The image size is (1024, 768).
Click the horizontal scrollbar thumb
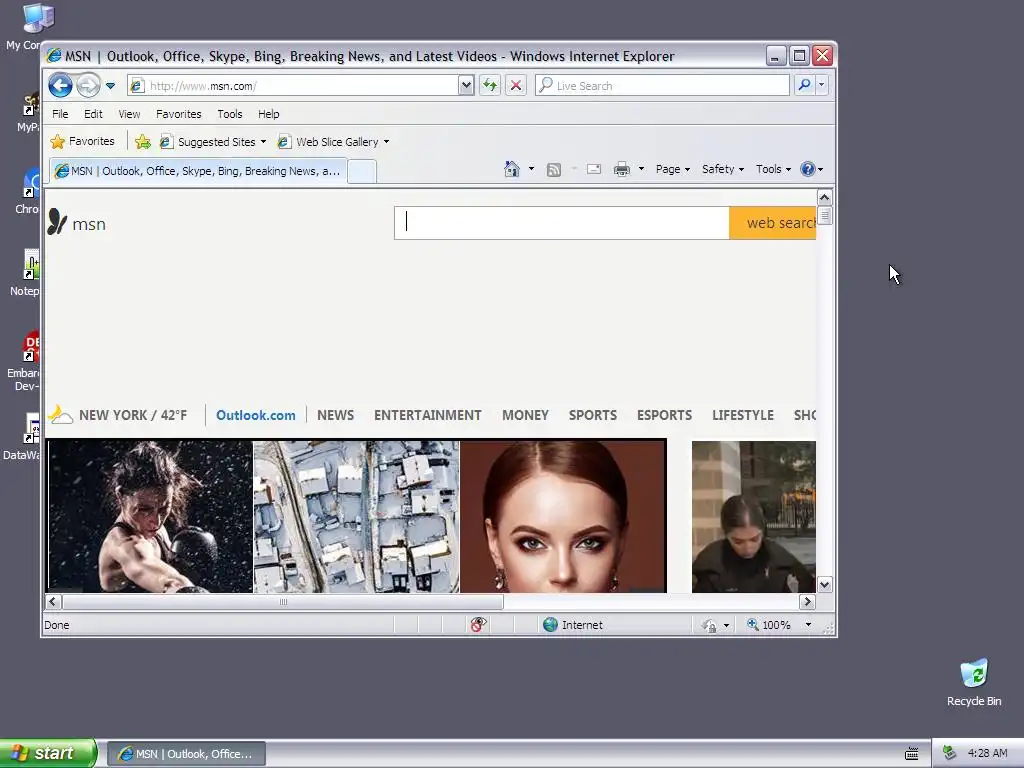tap(282, 601)
